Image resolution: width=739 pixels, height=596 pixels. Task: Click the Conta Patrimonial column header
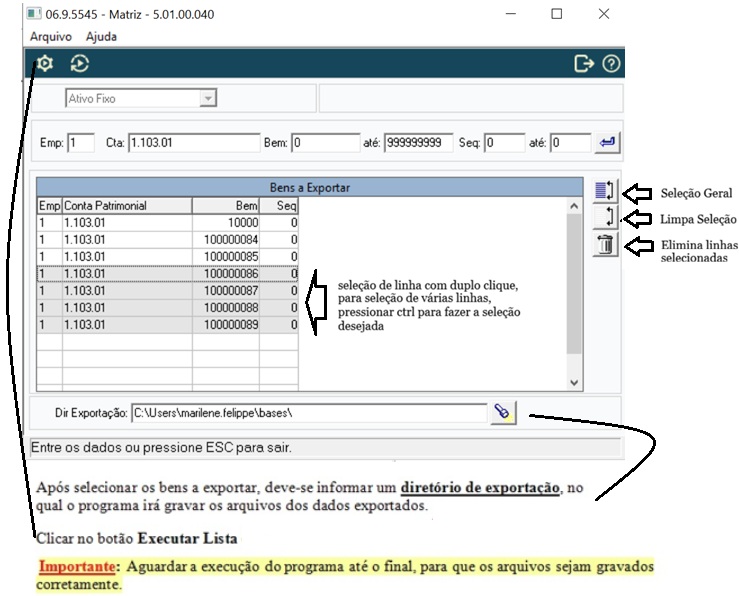coord(127,206)
